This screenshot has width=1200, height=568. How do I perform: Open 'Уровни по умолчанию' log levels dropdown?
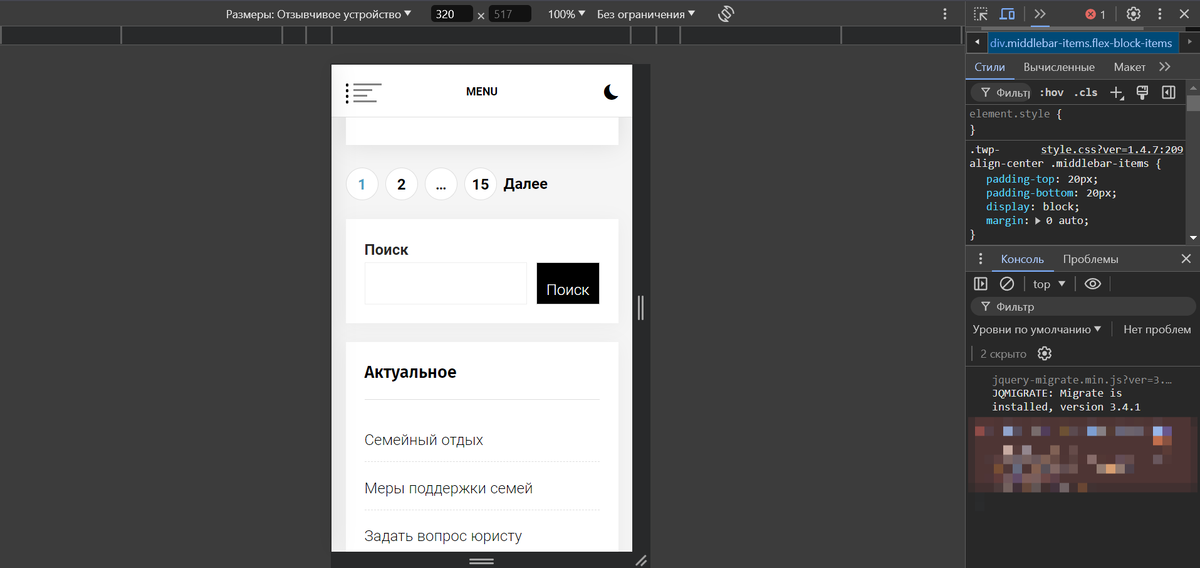pyautogui.click(x=1037, y=329)
